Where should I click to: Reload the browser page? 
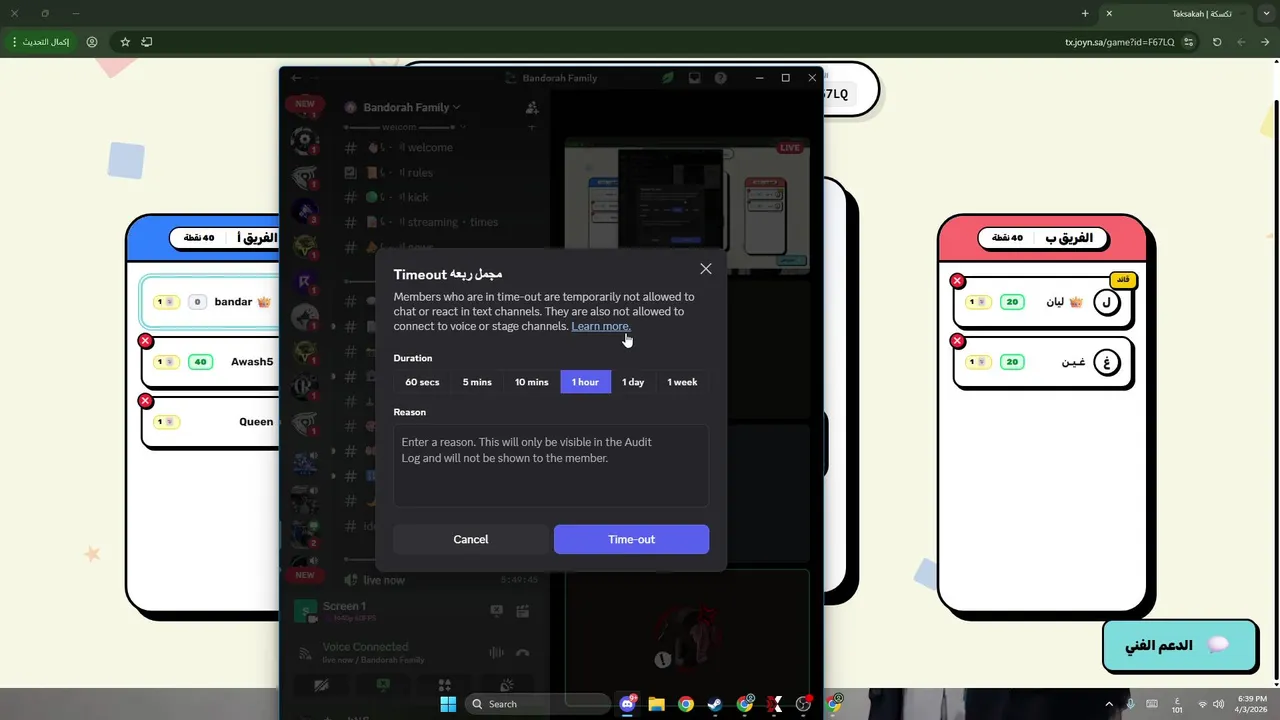click(1217, 42)
